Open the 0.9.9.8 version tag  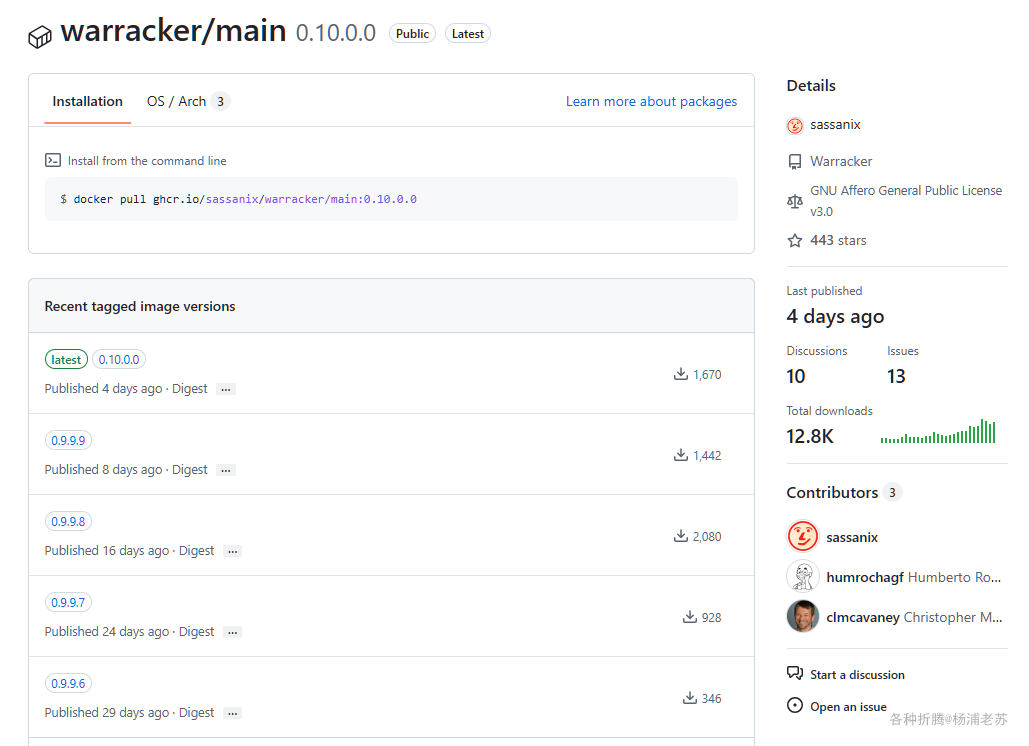[68, 522]
